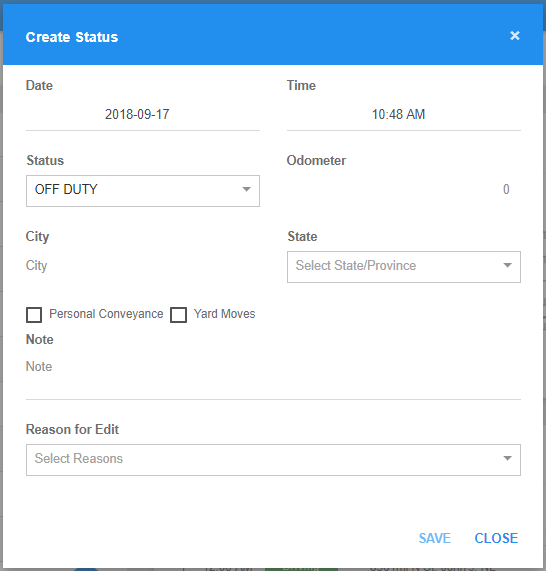The width and height of the screenshot is (546, 571).
Task: Click the Create Status header title
Action: (72, 37)
